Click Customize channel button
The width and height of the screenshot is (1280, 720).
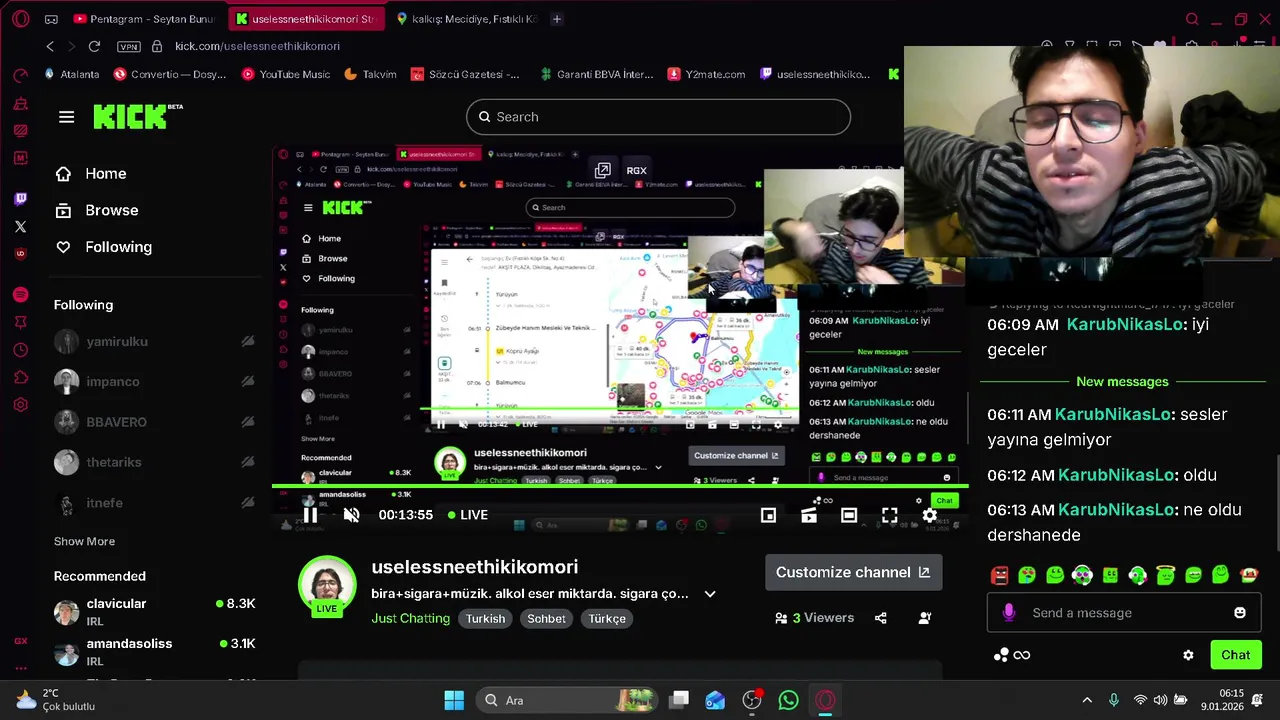[x=853, y=572]
